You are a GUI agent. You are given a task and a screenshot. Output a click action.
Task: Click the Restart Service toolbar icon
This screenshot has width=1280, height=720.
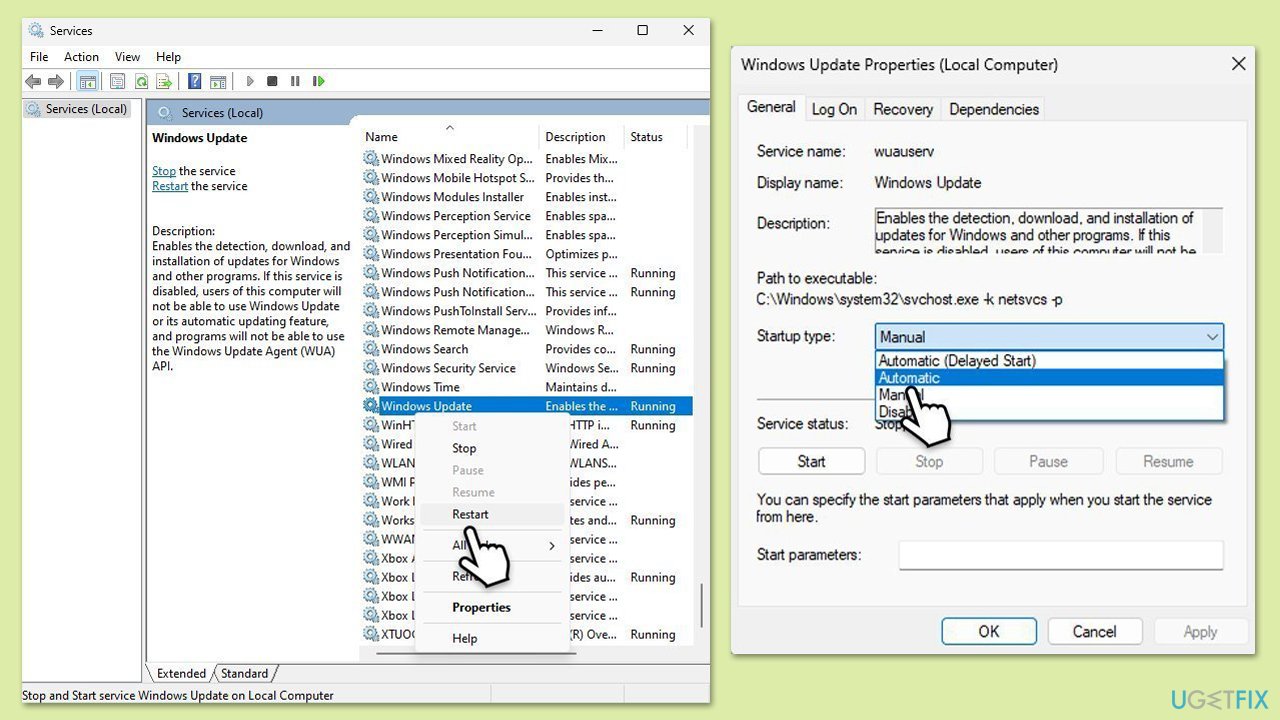pyautogui.click(x=319, y=81)
